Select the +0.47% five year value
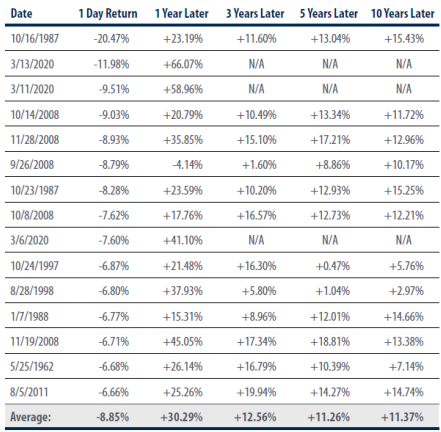Viewport: 441px width, 432px height. pyautogui.click(x=333, y=266)
